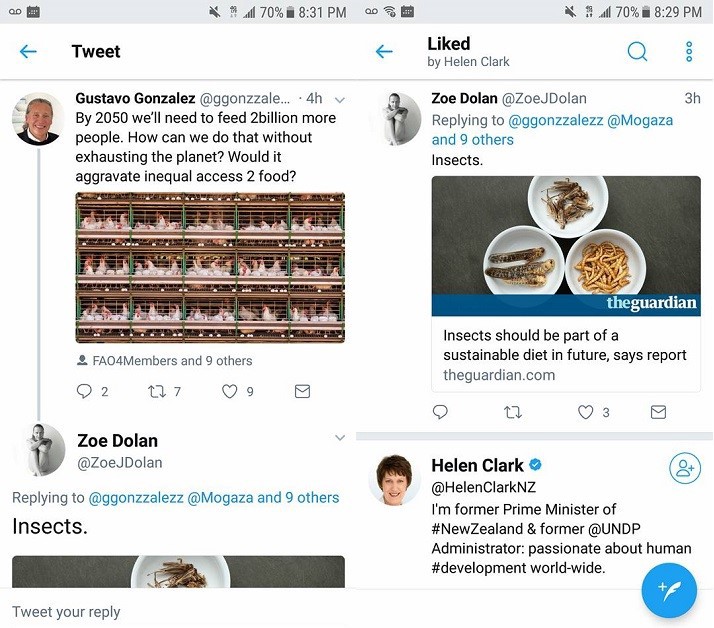Image resolution: width=714 pixels, height=628 pixels.
Task: Like Gustavo Gonzalez's tweet
Action: 230,392
